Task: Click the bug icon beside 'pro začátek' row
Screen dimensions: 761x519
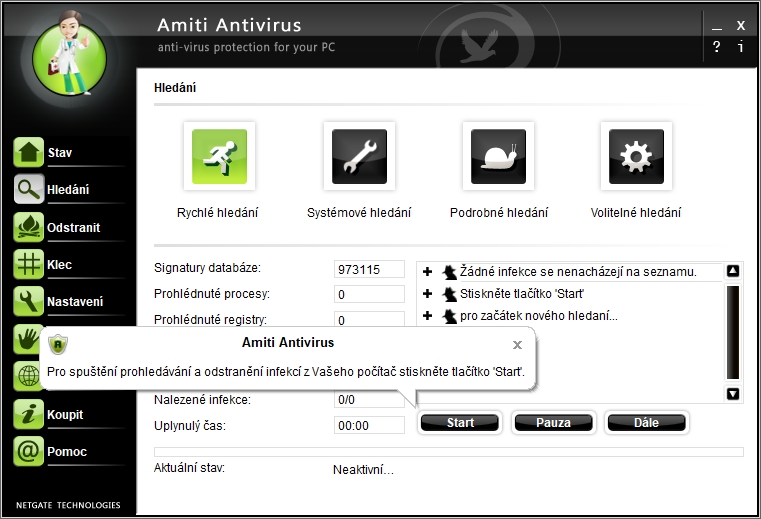Action: click(449, 316)
